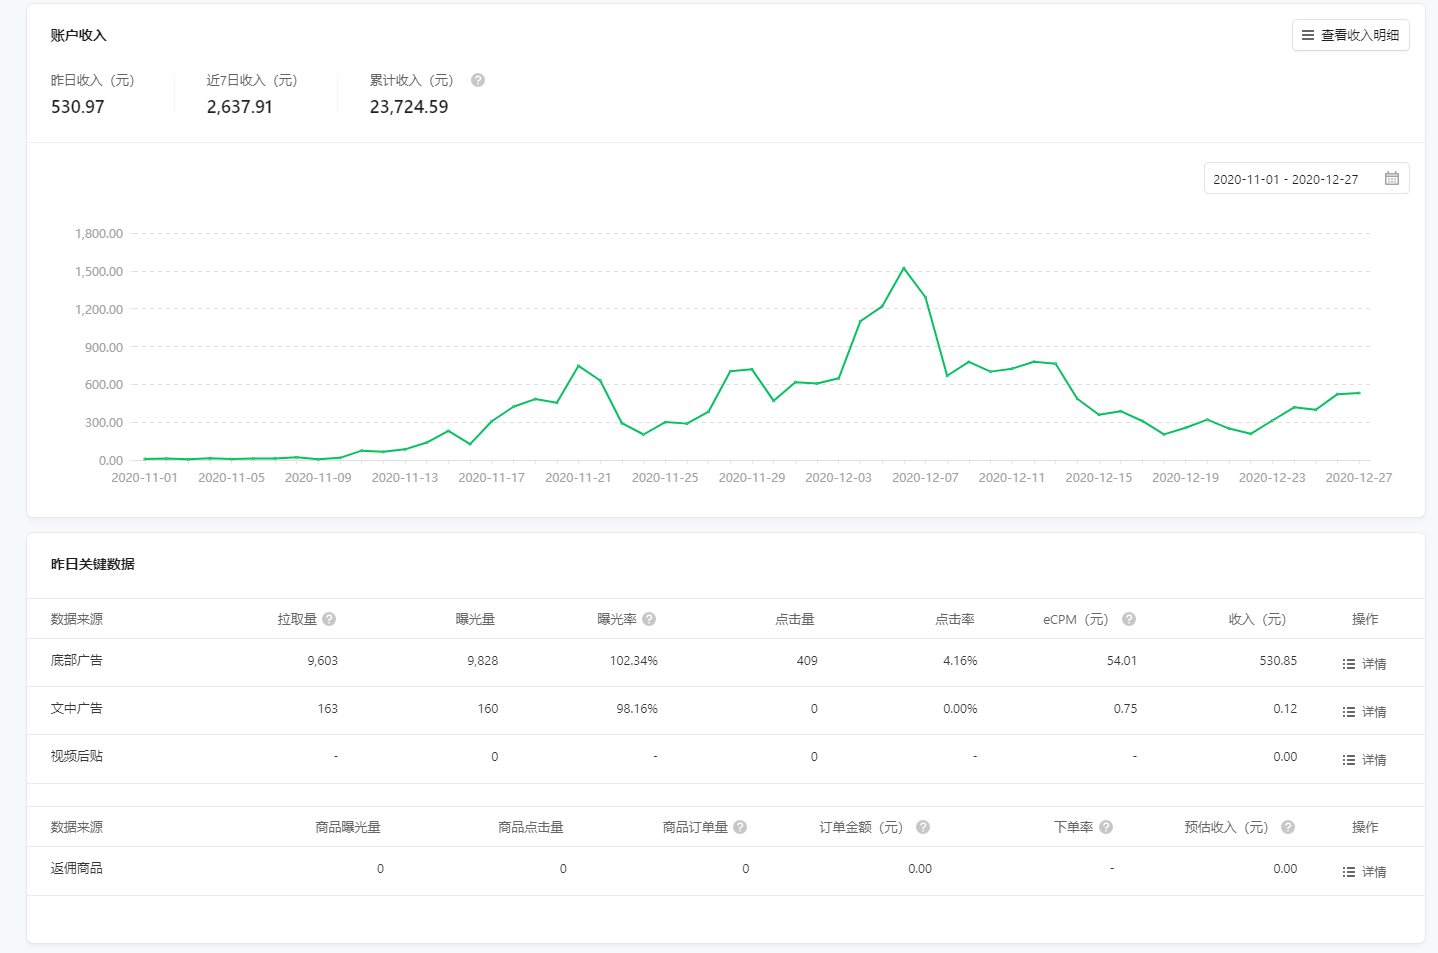The width and height of the screenshot is (1438, 953).
Task: Click help icon beside 拉取量 column
Action: coord(329,619)
